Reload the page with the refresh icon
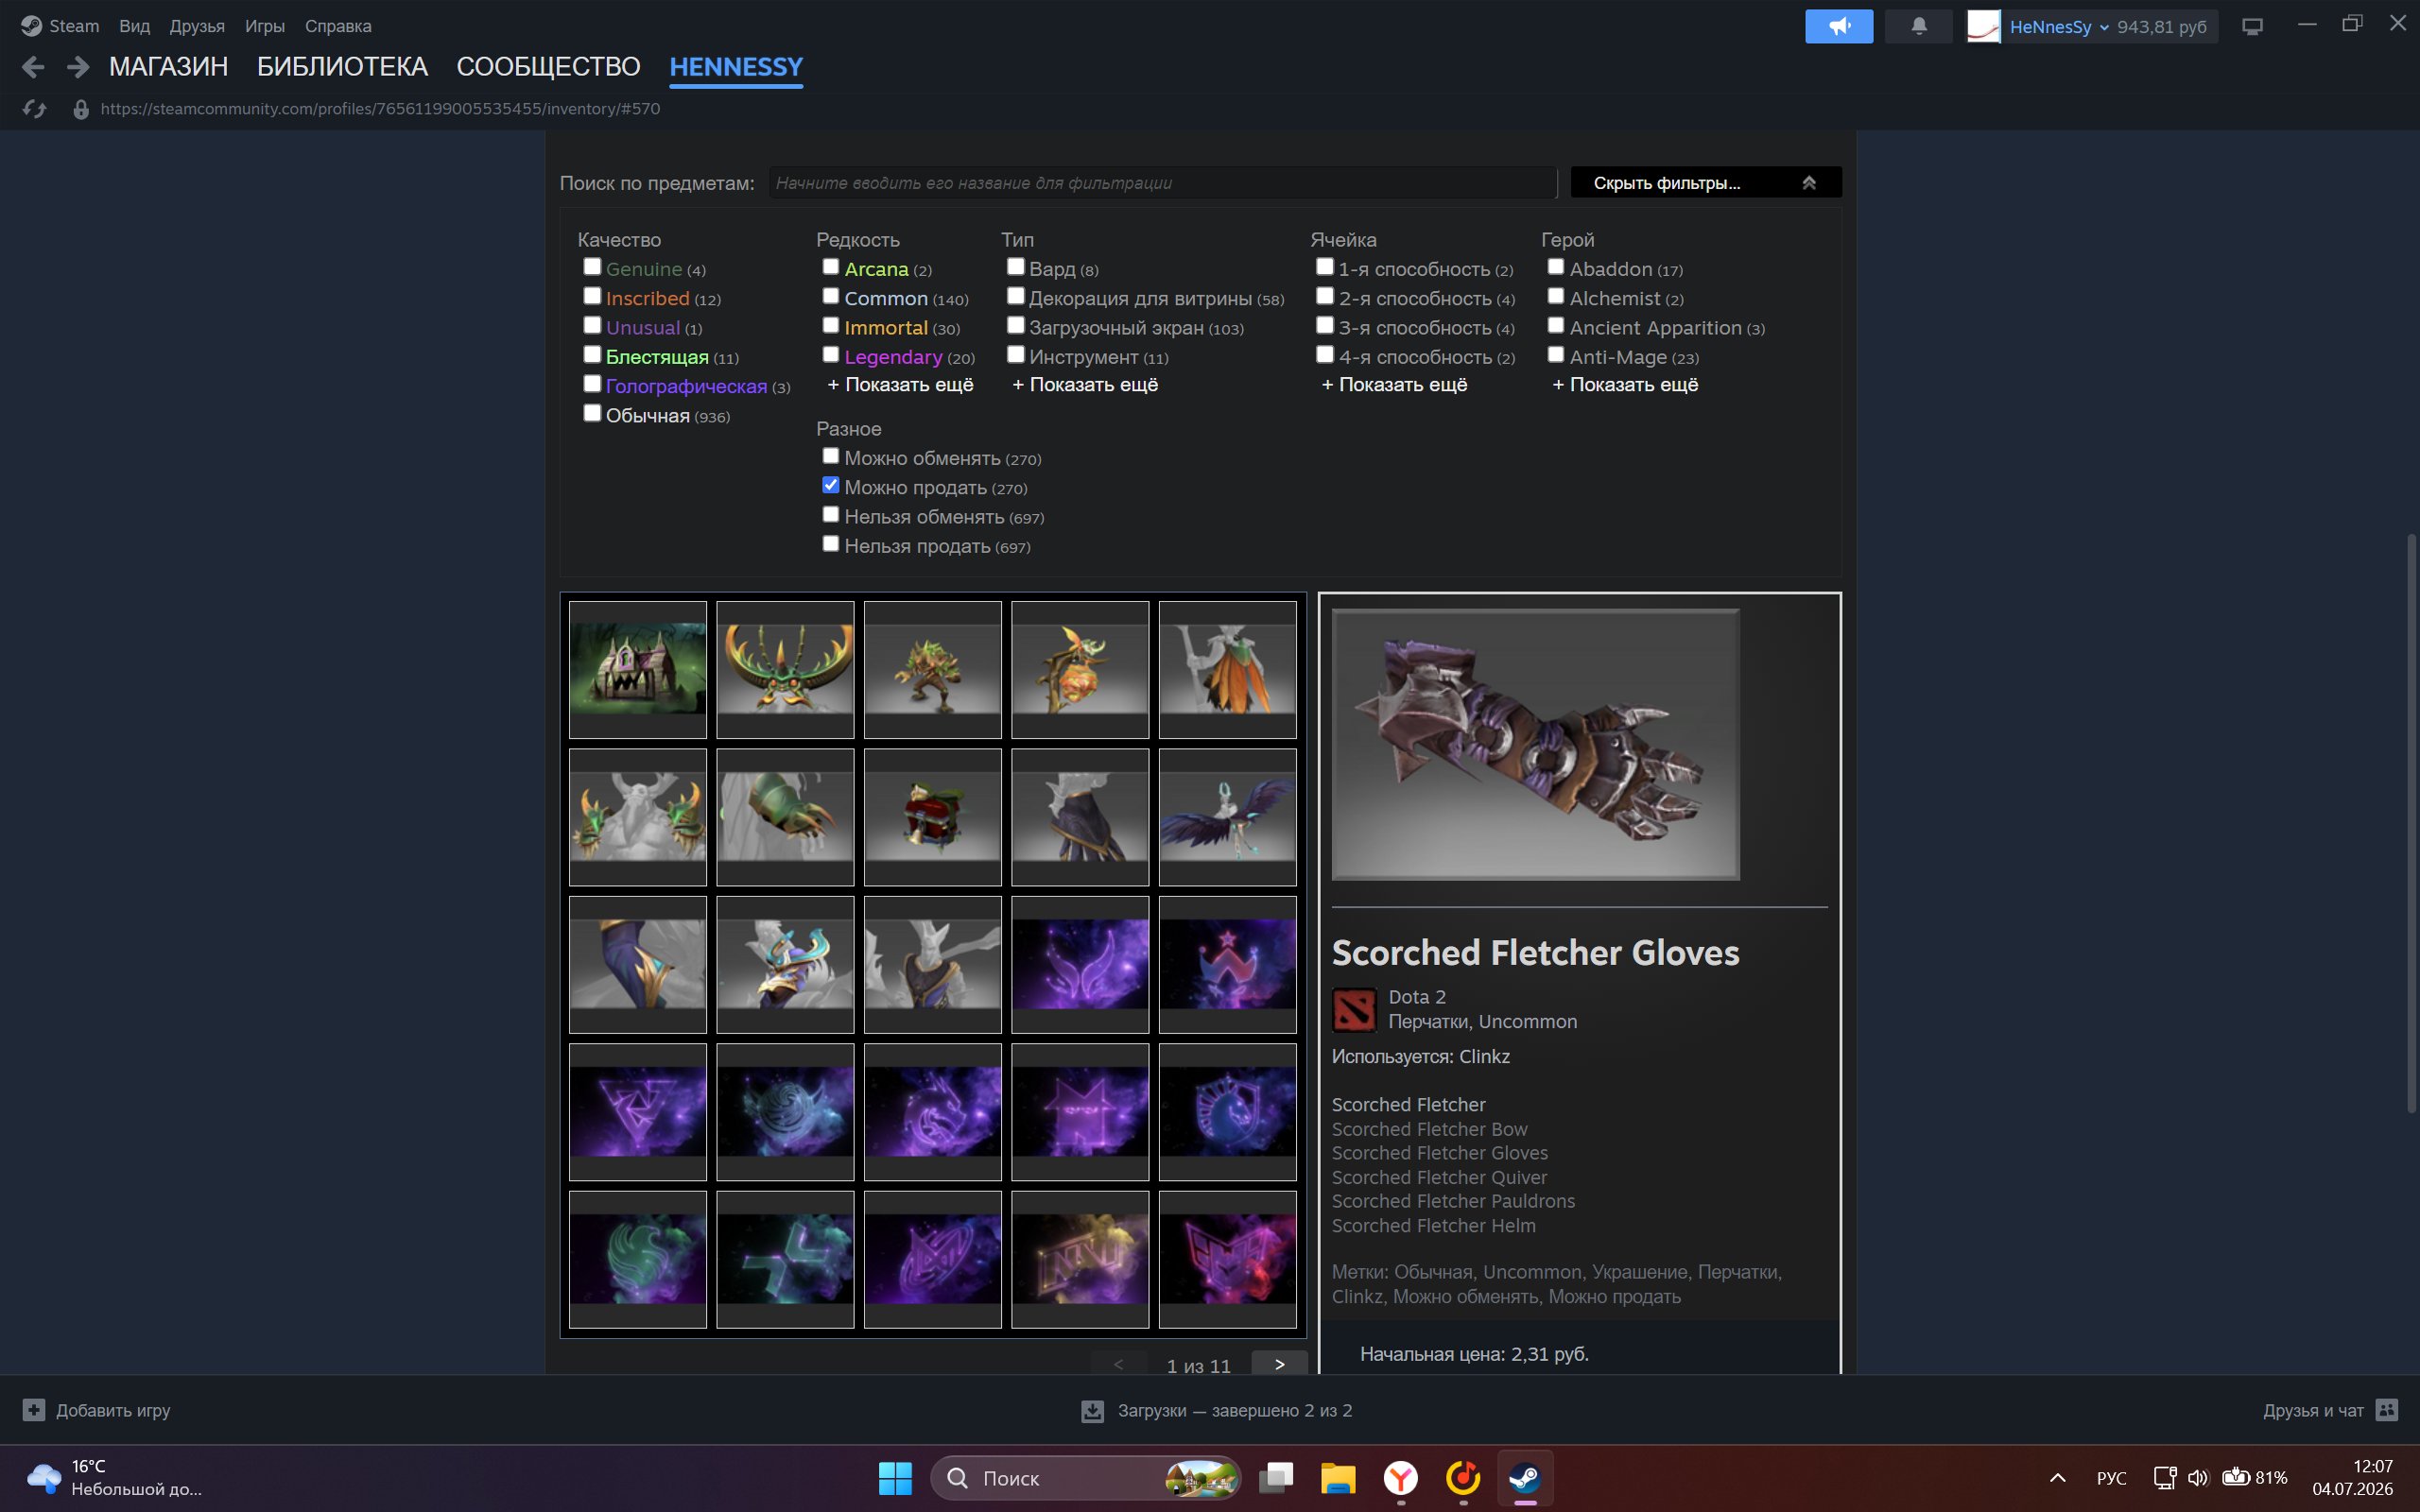The width and height of the screenshot is (2420, 1512). click(35, 109)
